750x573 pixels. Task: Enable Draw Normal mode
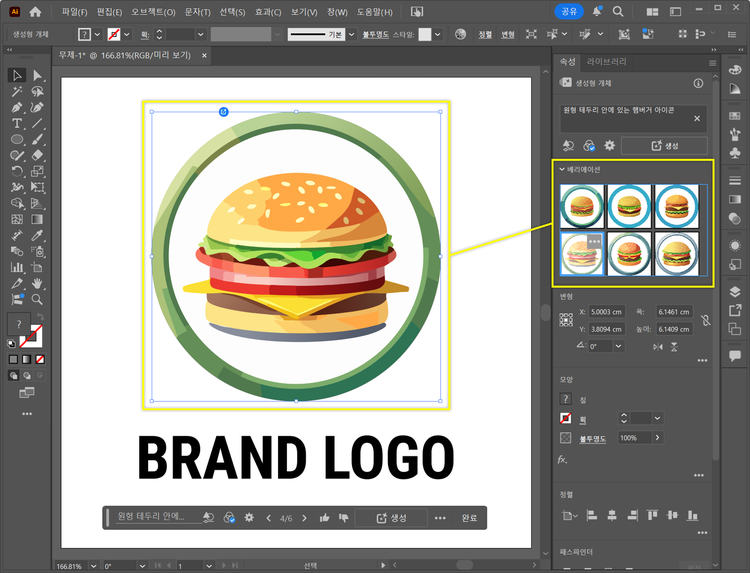[x=13, y=375]
